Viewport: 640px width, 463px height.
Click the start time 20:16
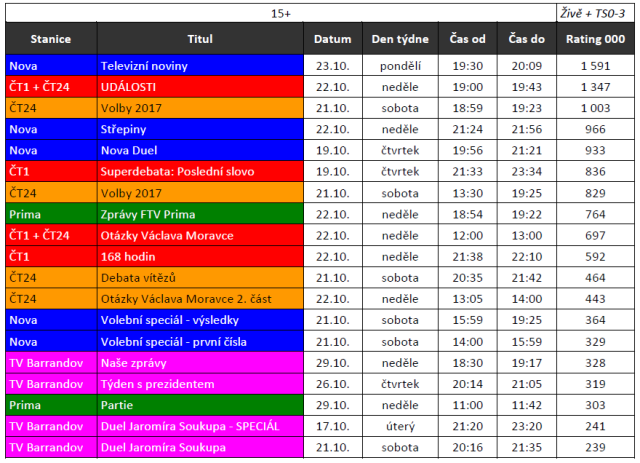(x=468, y=447)
